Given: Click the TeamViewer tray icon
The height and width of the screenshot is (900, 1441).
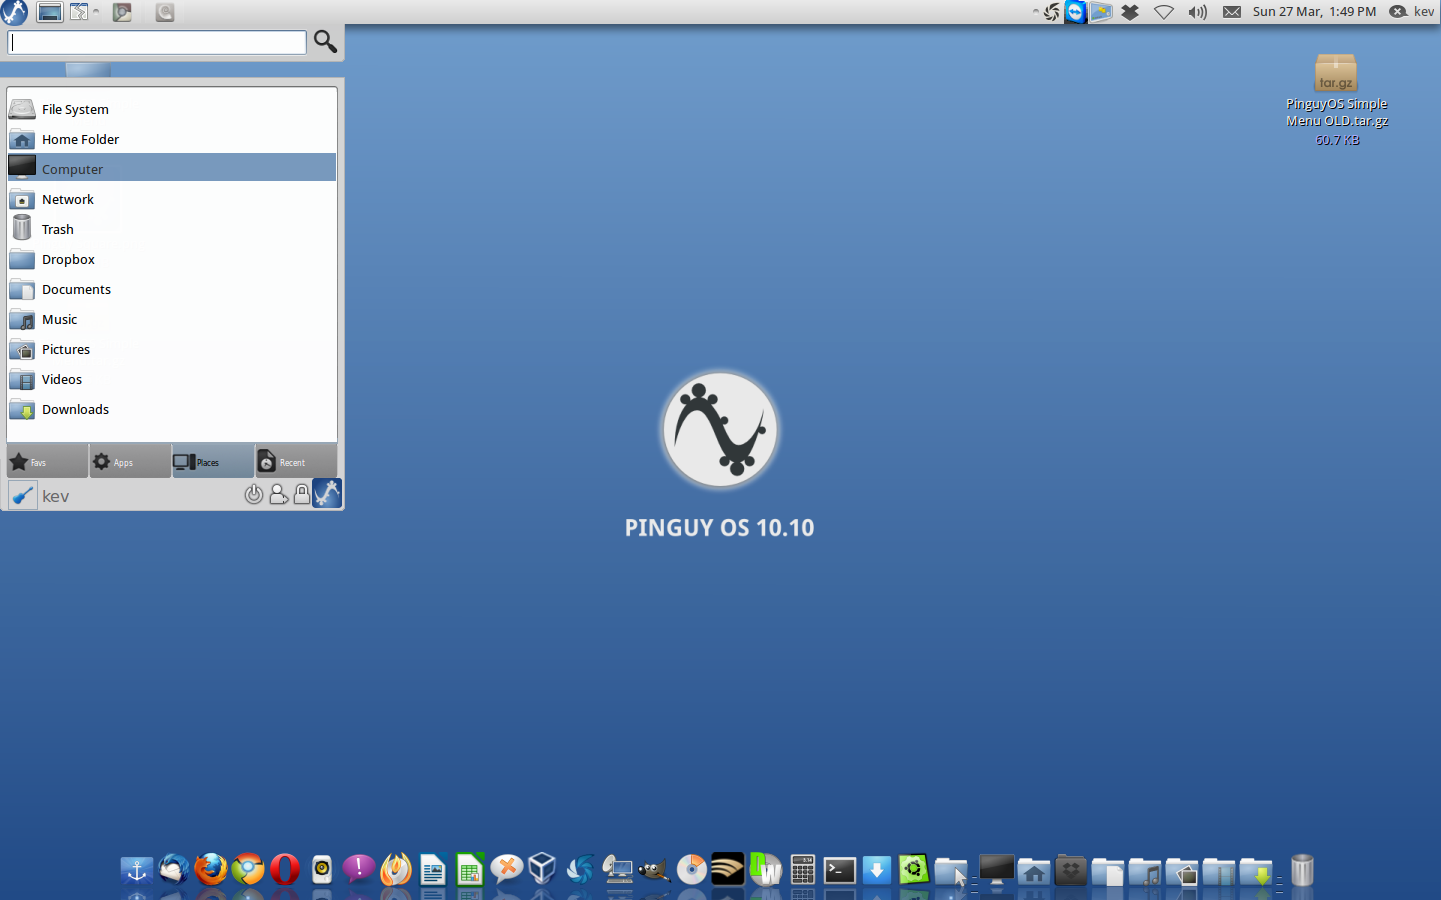Looking at the screenshot, I should (1075, 12).
